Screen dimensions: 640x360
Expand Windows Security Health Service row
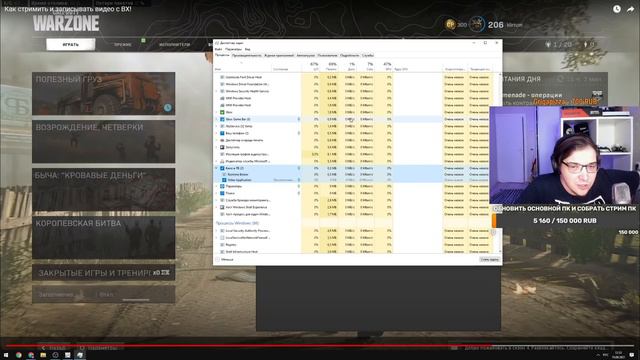coord(217,91)
